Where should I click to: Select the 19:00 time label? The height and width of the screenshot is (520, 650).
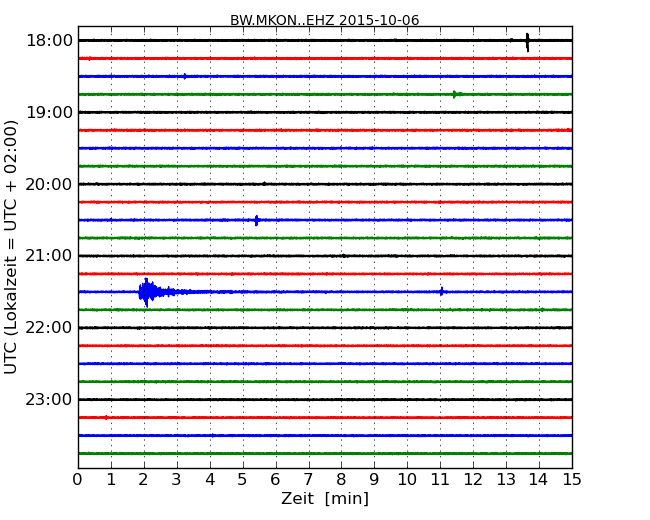click(49, 112)
